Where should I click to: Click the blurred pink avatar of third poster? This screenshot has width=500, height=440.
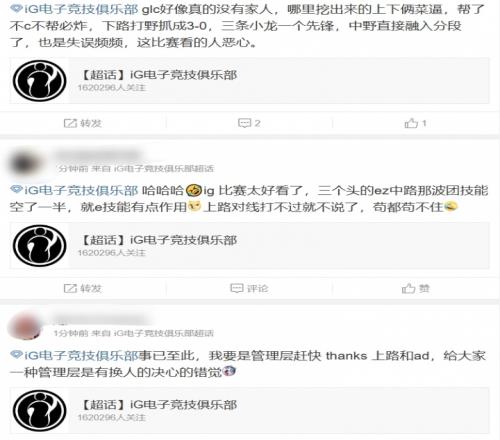pyautogui.click(x=25, y=326)
